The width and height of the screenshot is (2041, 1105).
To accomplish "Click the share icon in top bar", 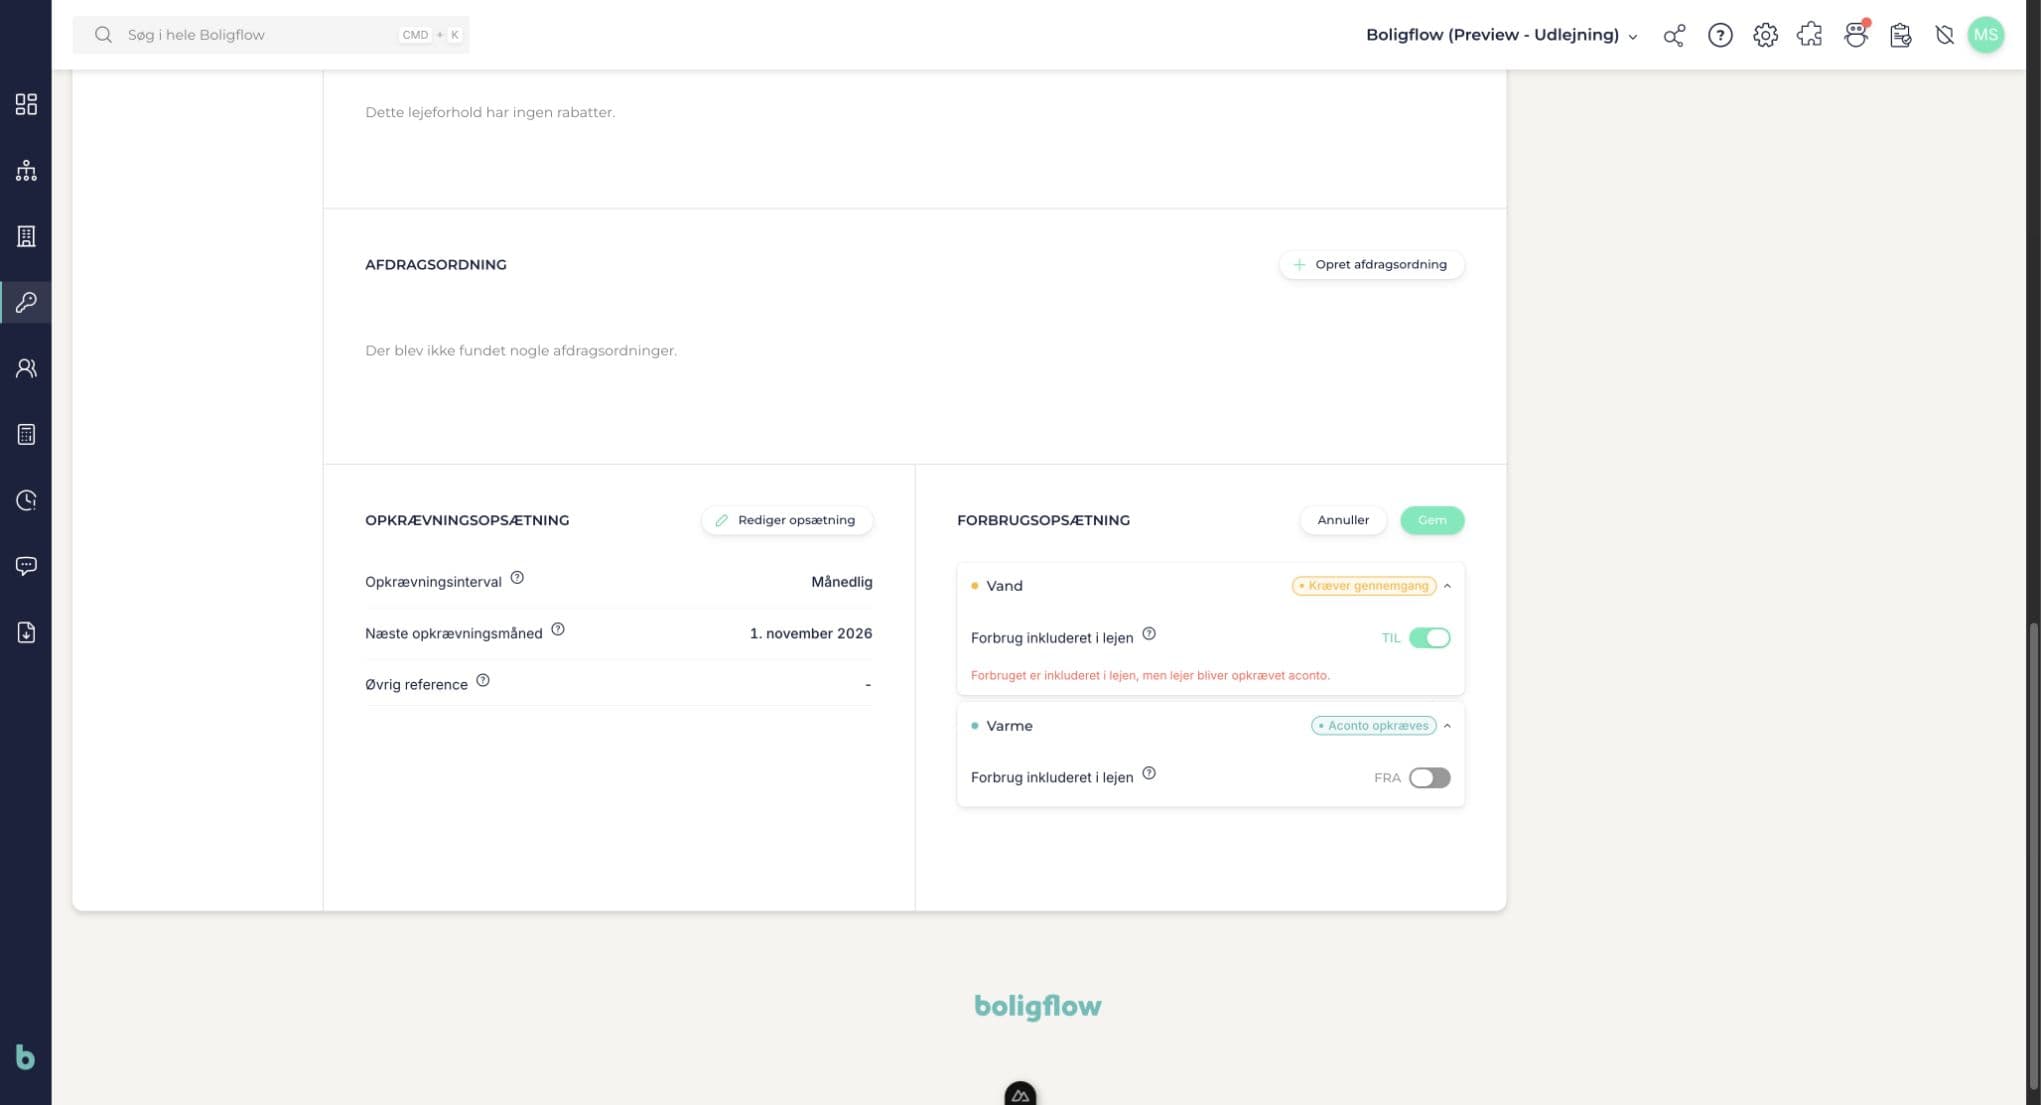I will [x=1674, y=36].
